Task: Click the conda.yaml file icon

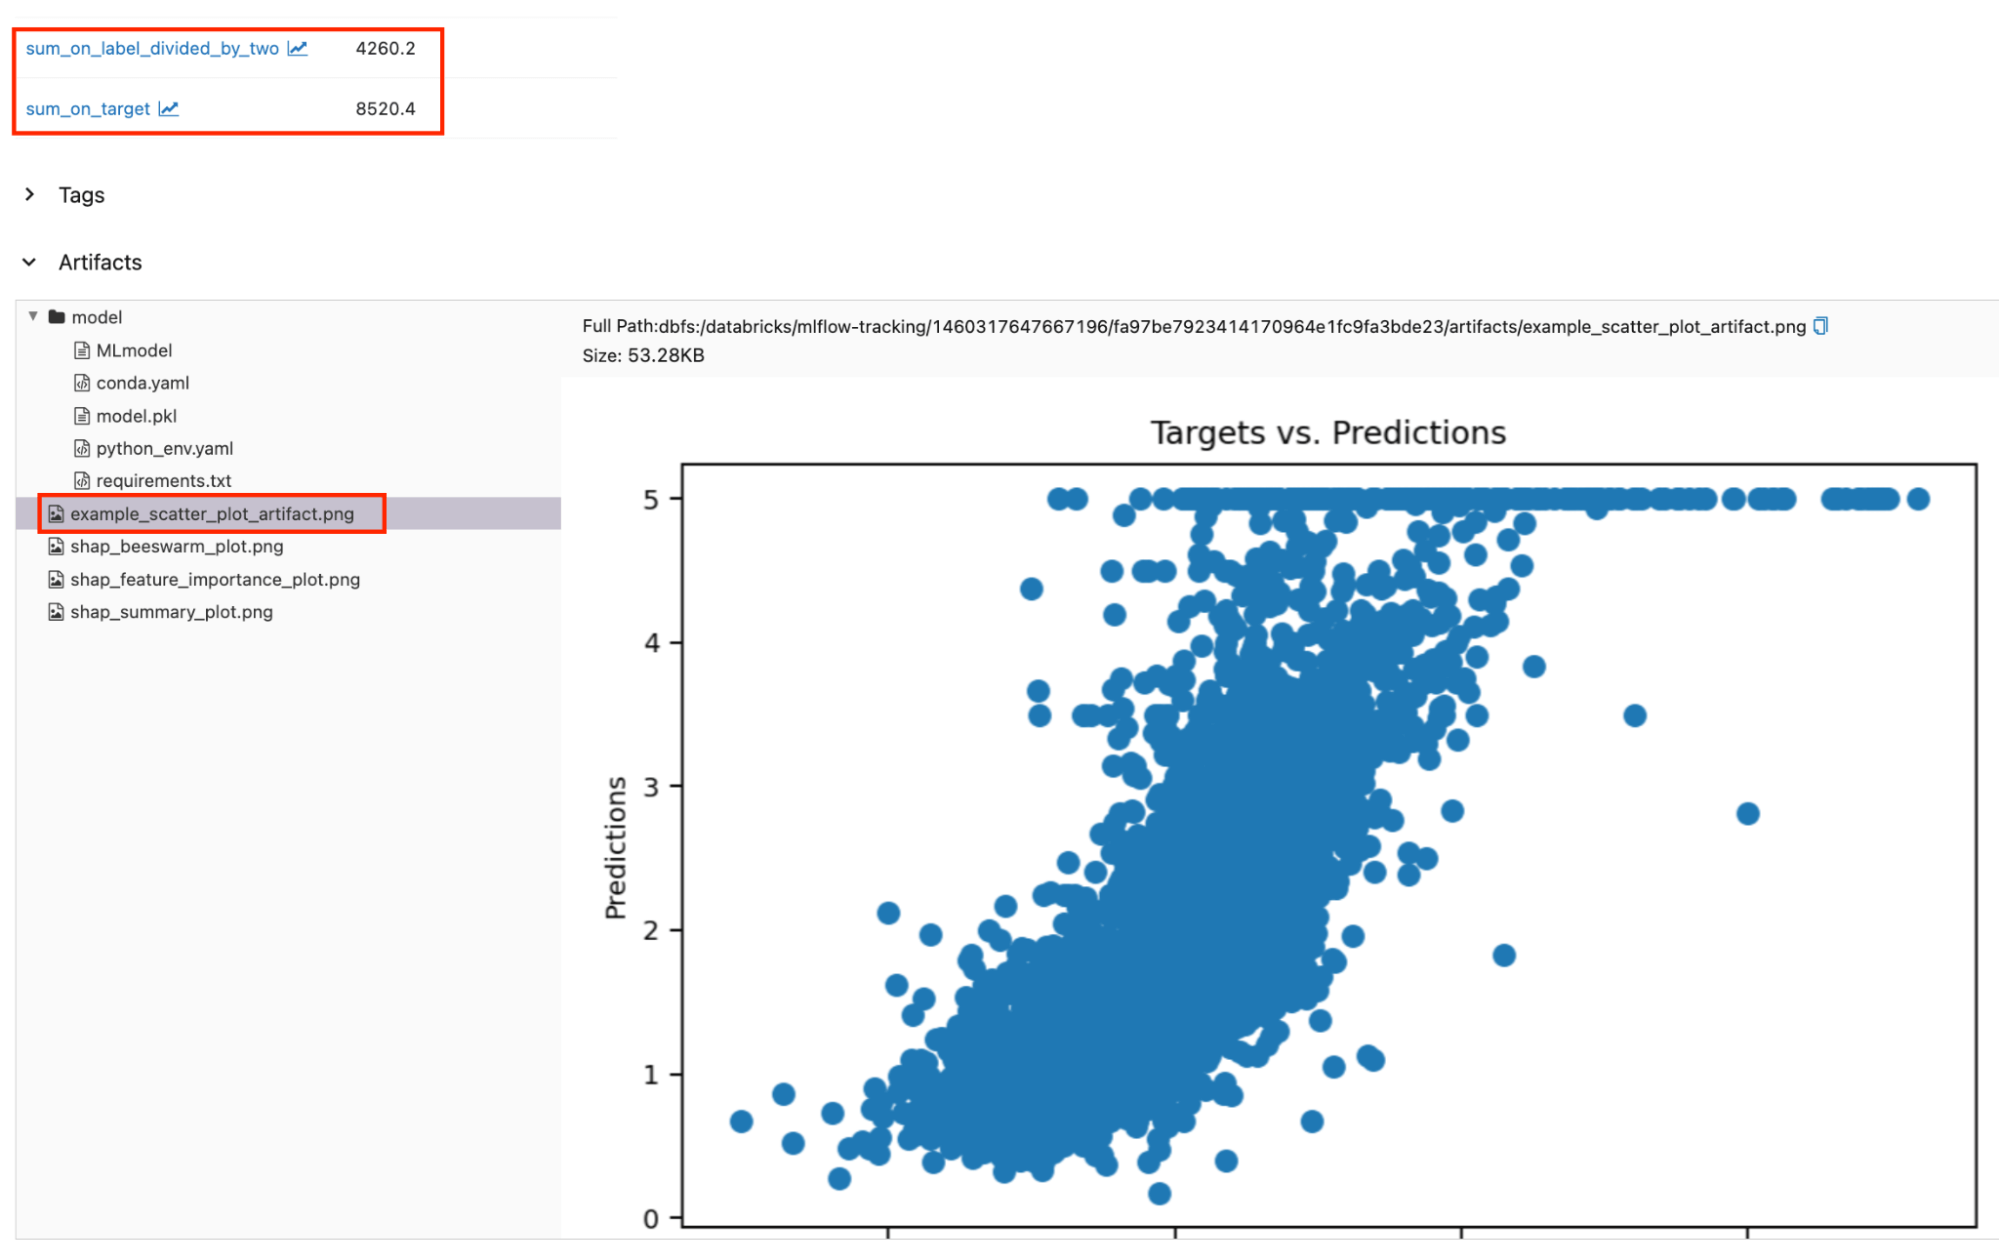Action: click(x=82, y=383)
